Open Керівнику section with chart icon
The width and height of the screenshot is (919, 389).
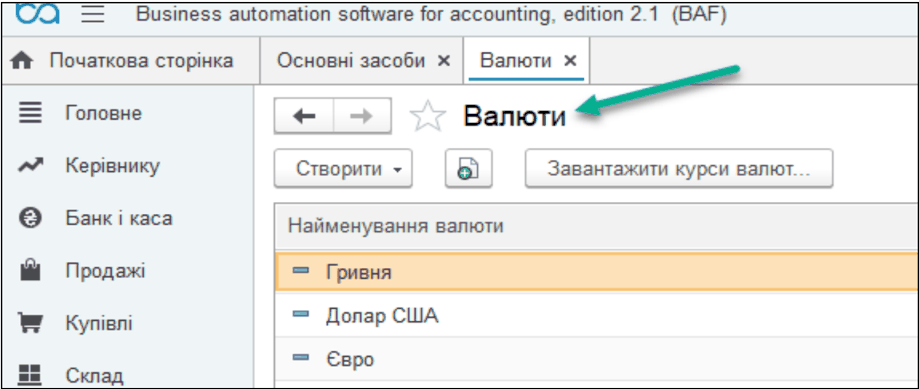(112, 166)
